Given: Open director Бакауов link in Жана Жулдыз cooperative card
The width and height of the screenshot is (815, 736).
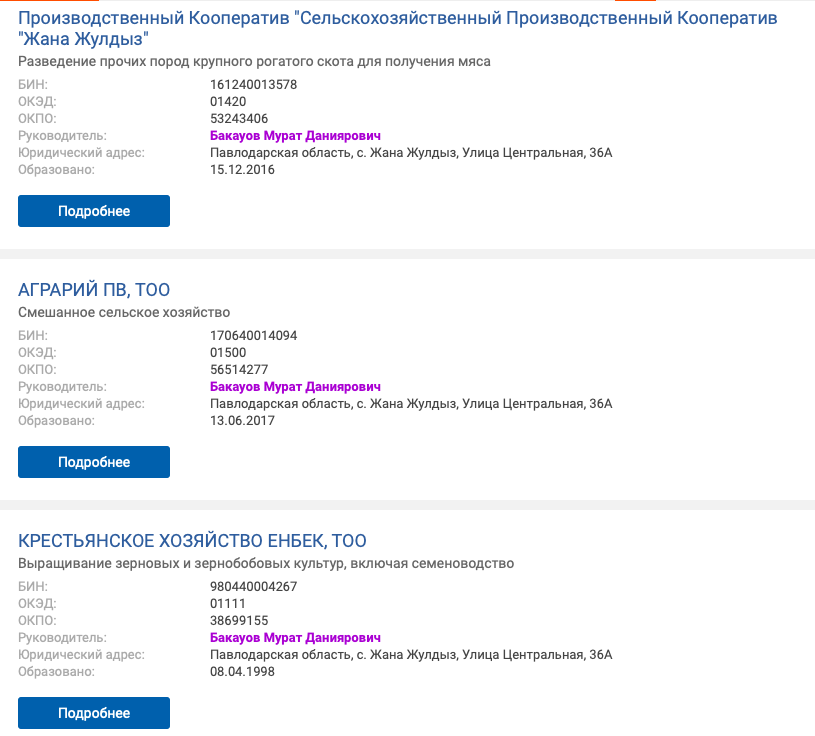Looking at the screenshot, I should [295, 136].
